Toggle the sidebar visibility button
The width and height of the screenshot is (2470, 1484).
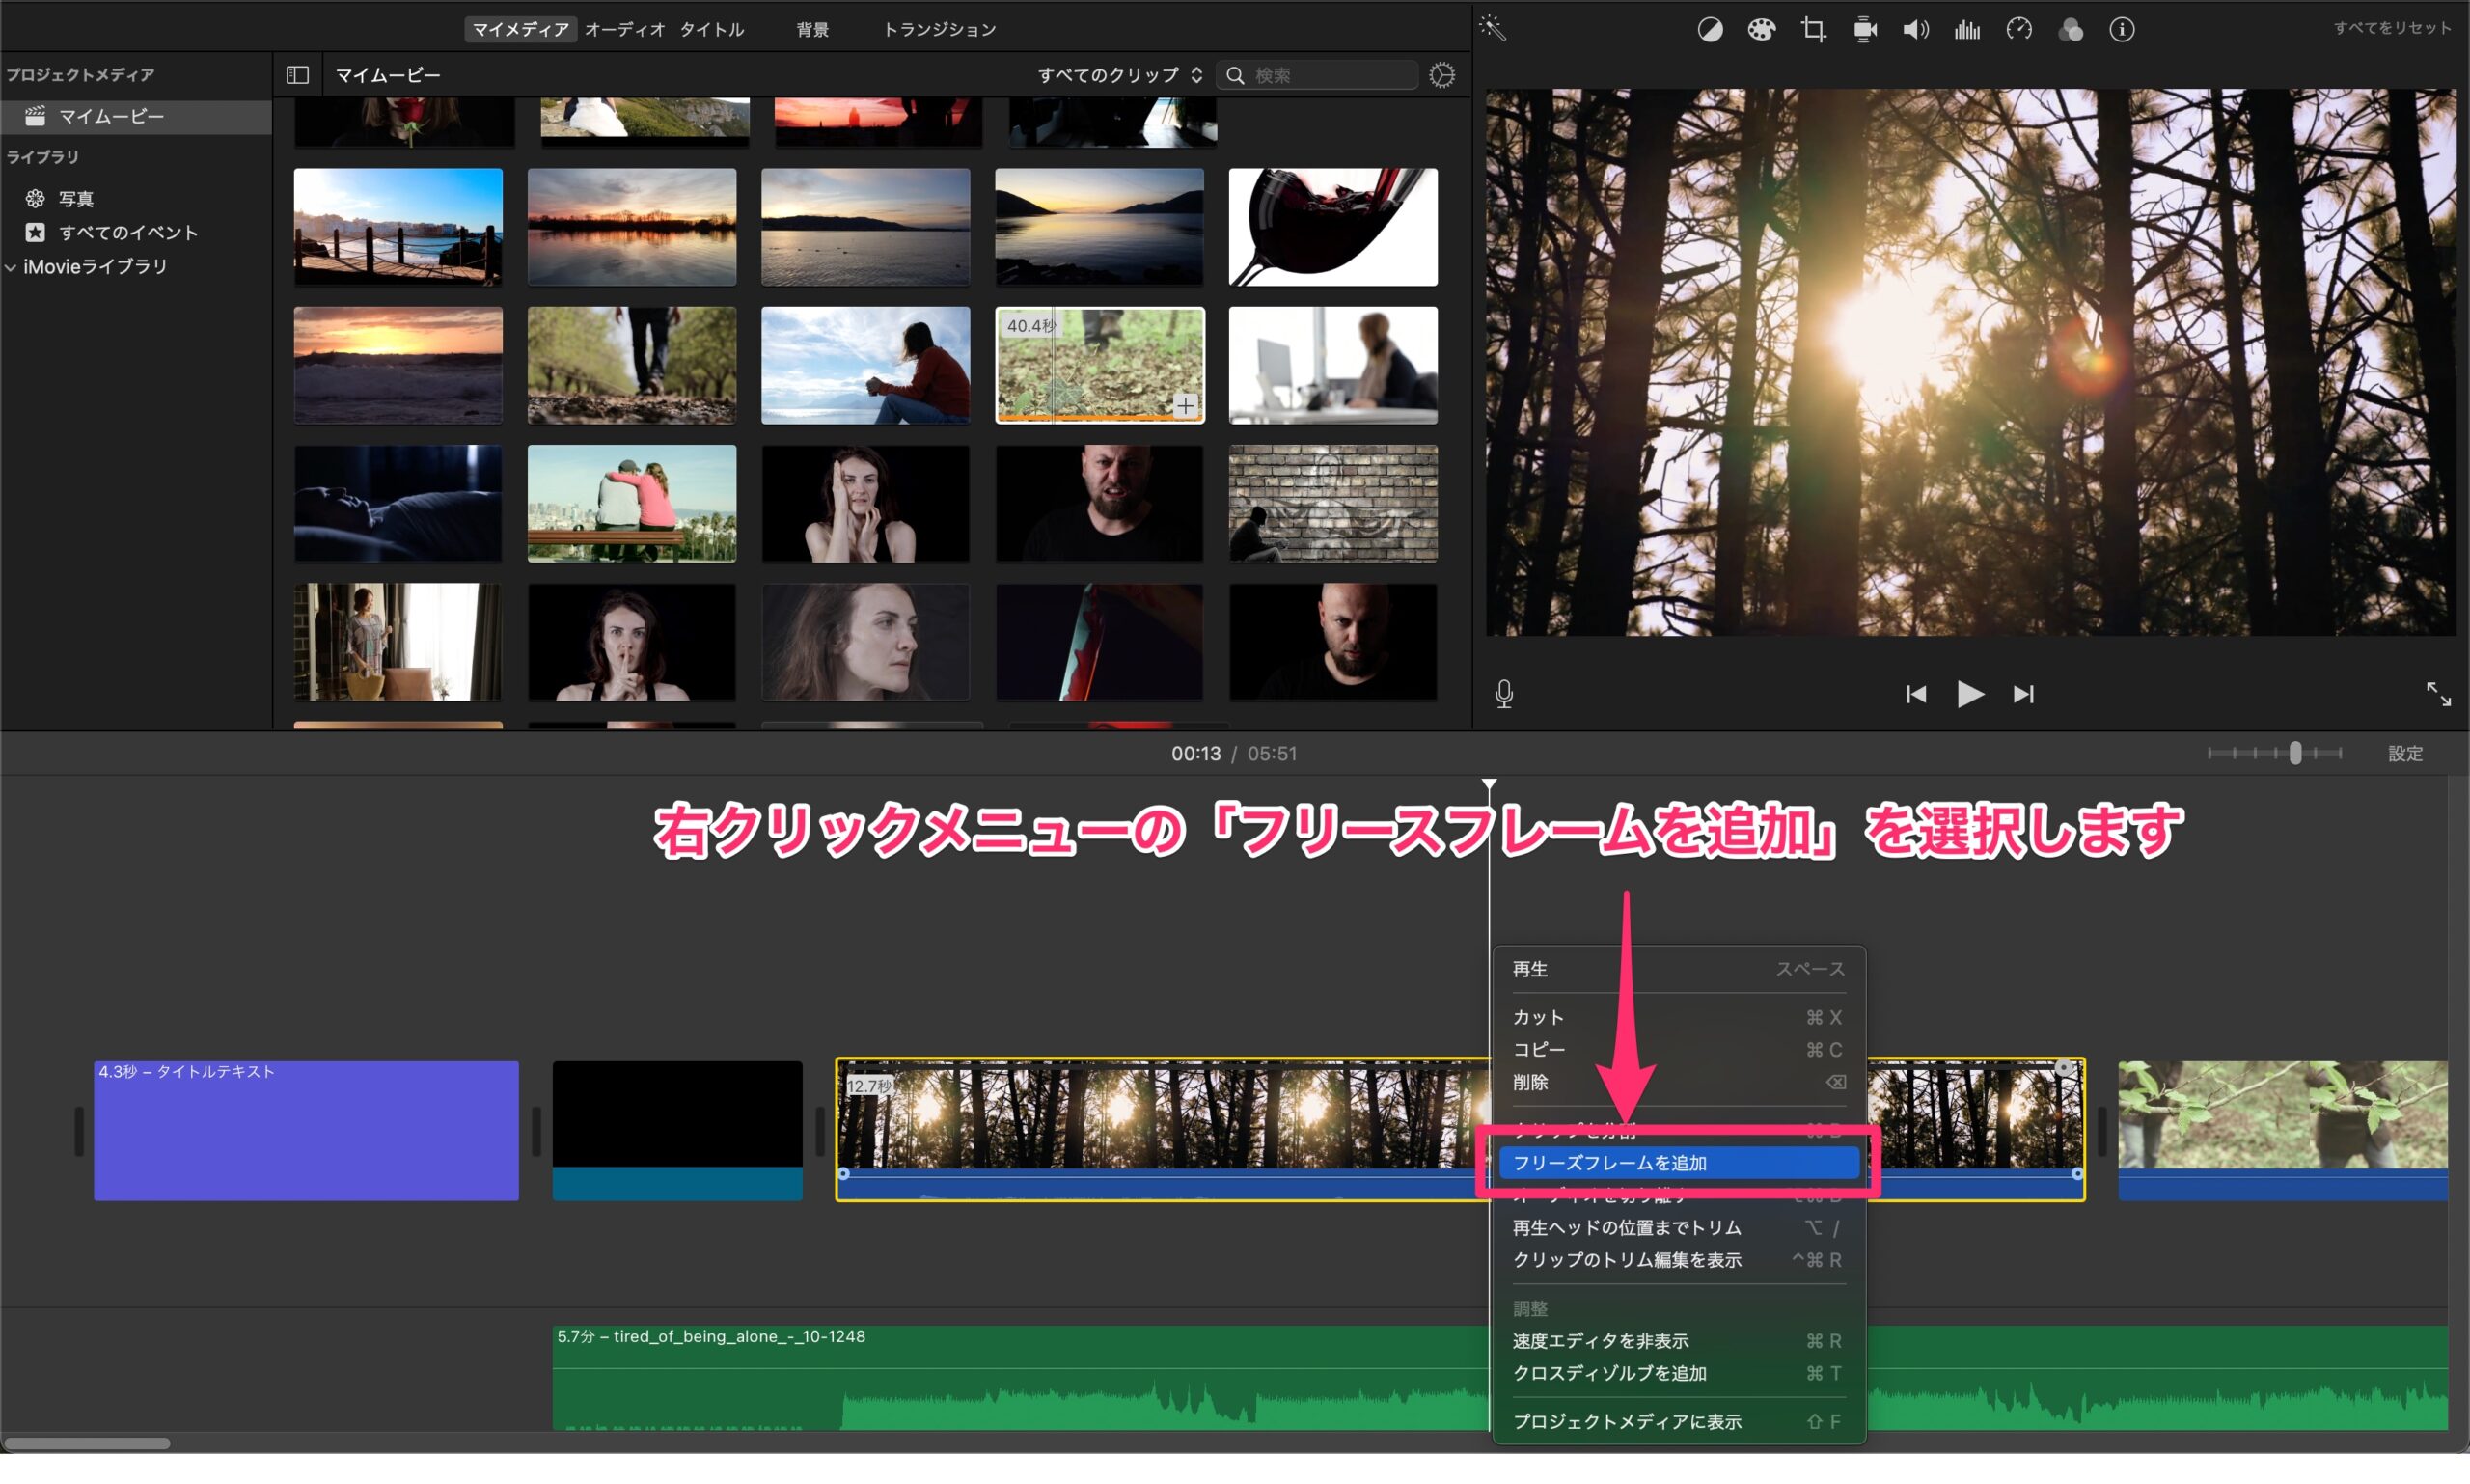point(297,75)
